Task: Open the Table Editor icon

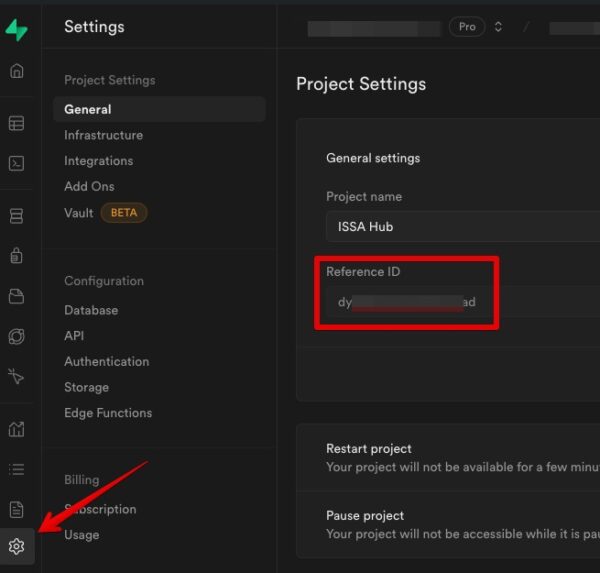Action: pyautogui.click(x=16, y=124)
